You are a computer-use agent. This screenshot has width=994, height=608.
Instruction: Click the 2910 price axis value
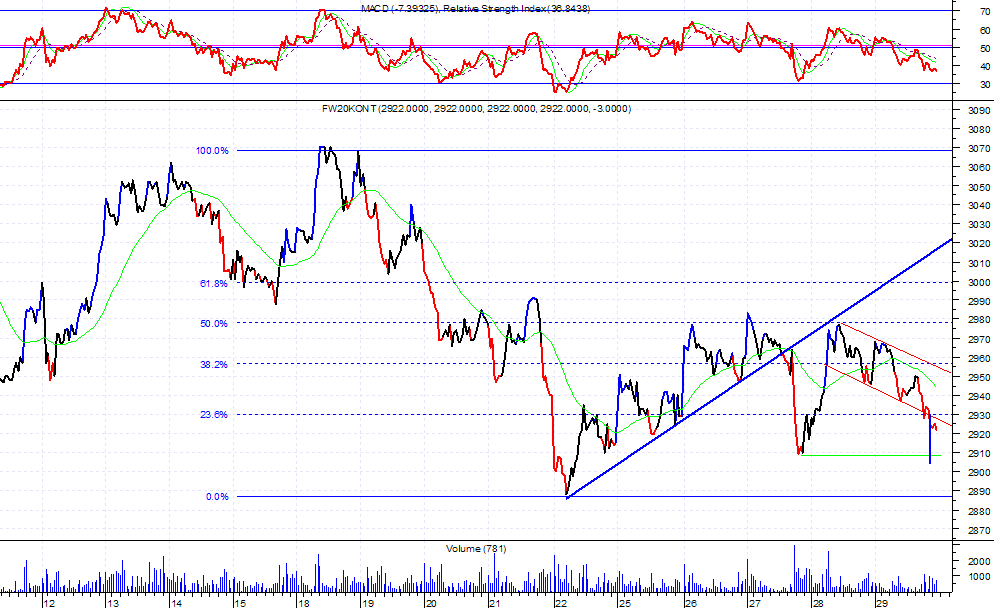(x=979, y=454)
